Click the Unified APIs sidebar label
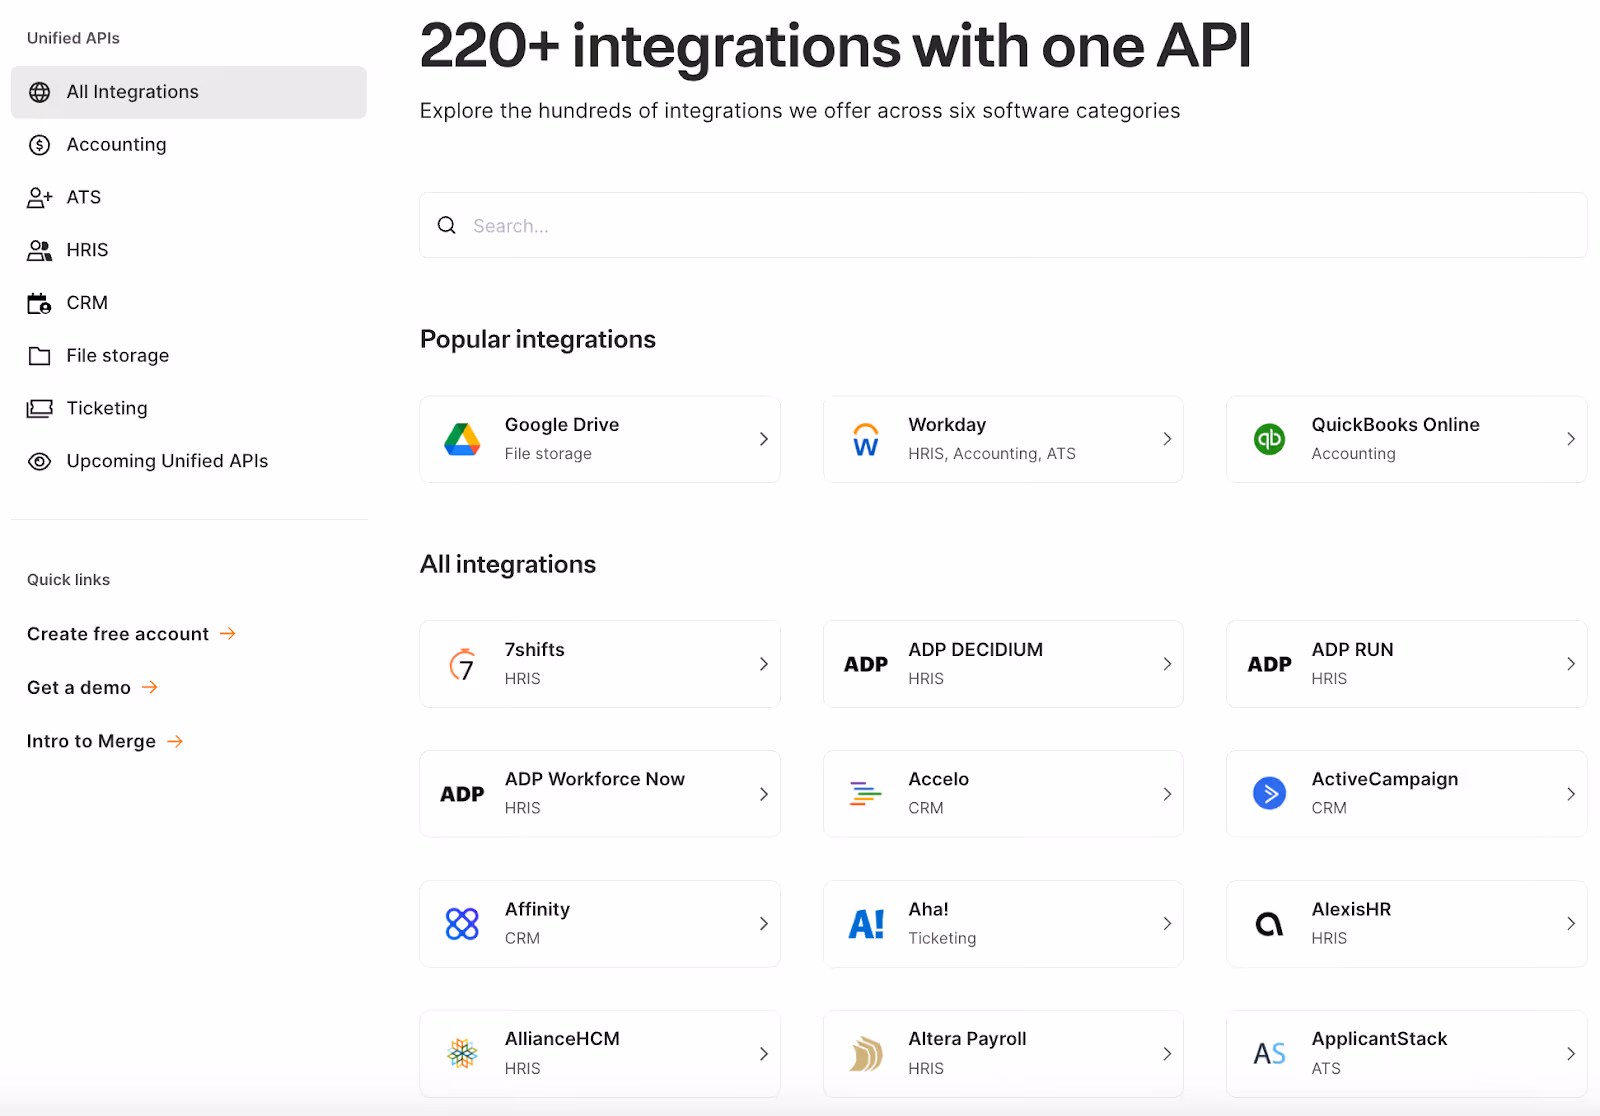 point(73,38)
